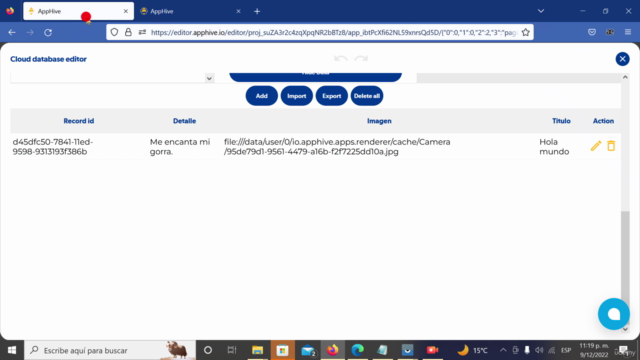Viewport: 640px width, 360px height.
Task: Add a new database record
Action: tap(262, 96)
